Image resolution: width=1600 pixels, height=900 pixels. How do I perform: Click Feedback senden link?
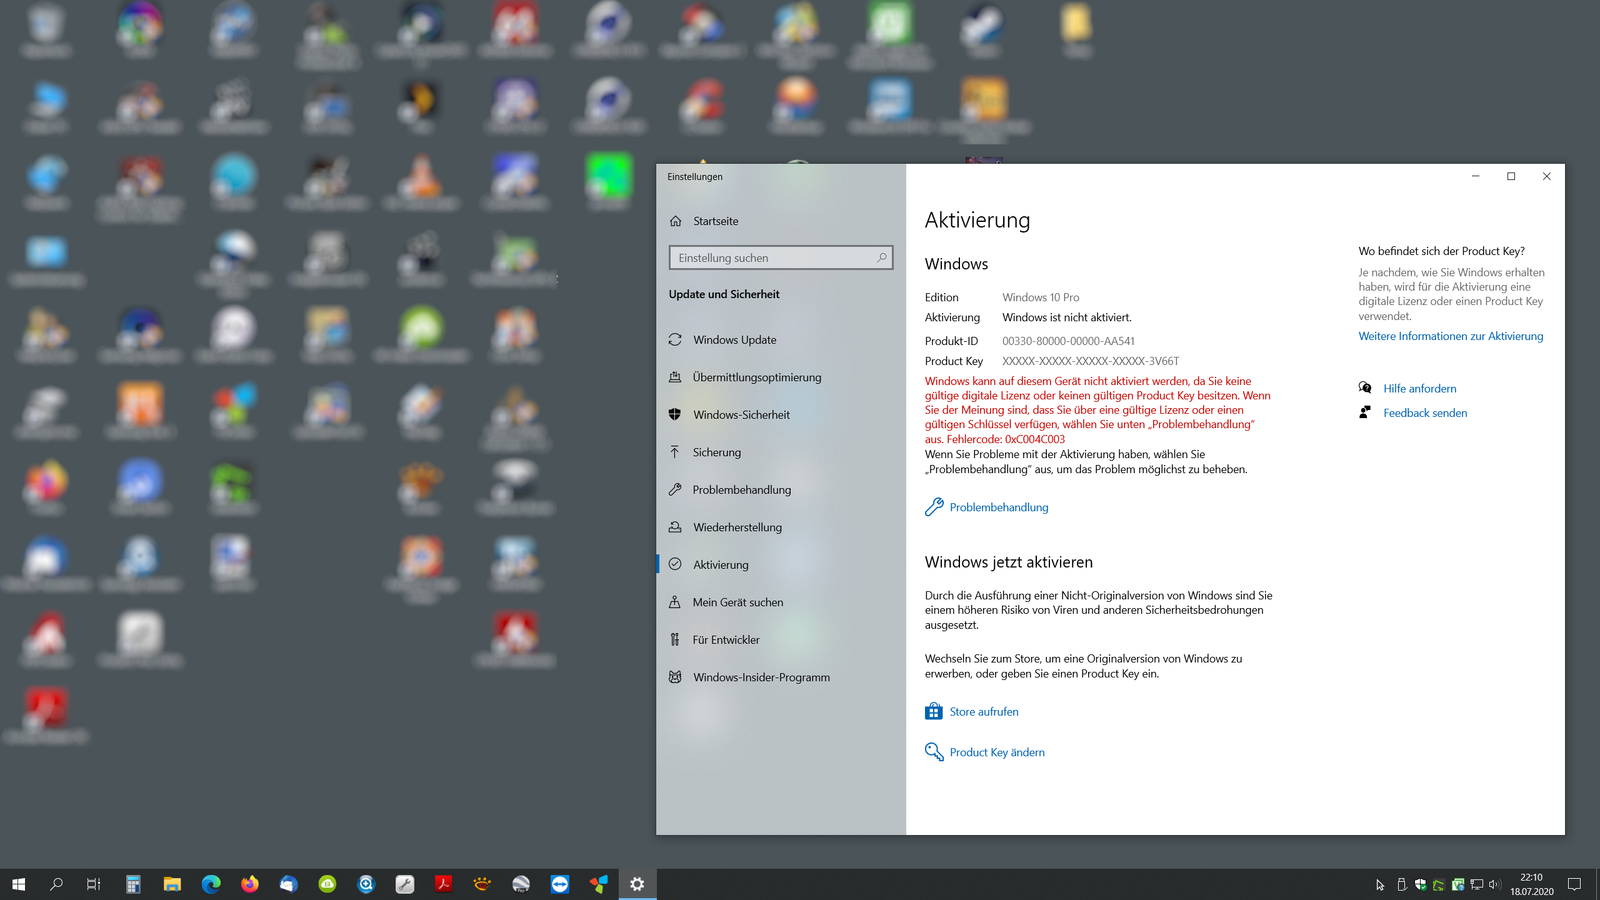coord(1425,413)
